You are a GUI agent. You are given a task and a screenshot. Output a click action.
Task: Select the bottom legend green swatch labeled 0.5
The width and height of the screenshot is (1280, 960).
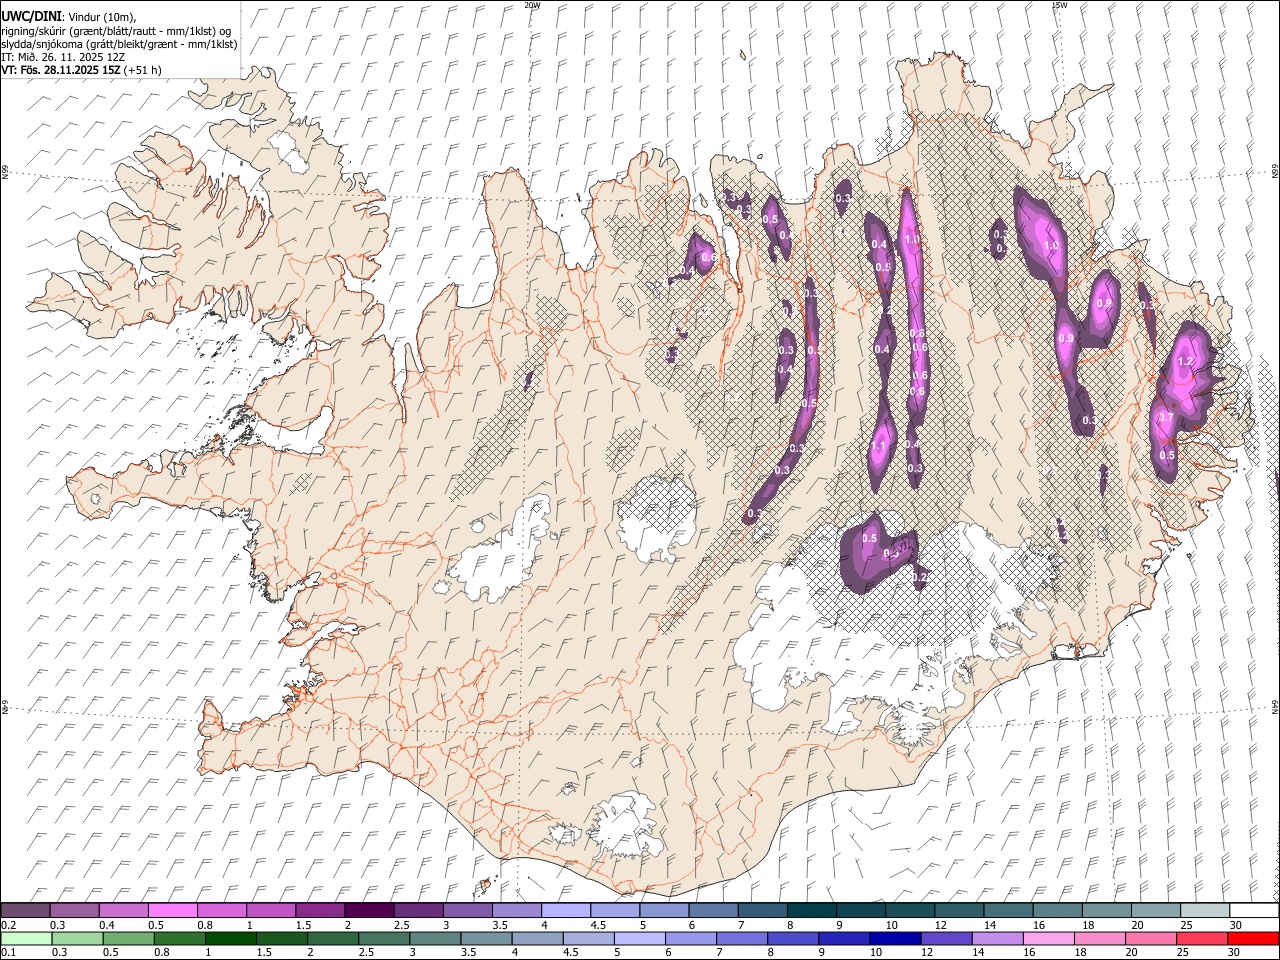128,938
